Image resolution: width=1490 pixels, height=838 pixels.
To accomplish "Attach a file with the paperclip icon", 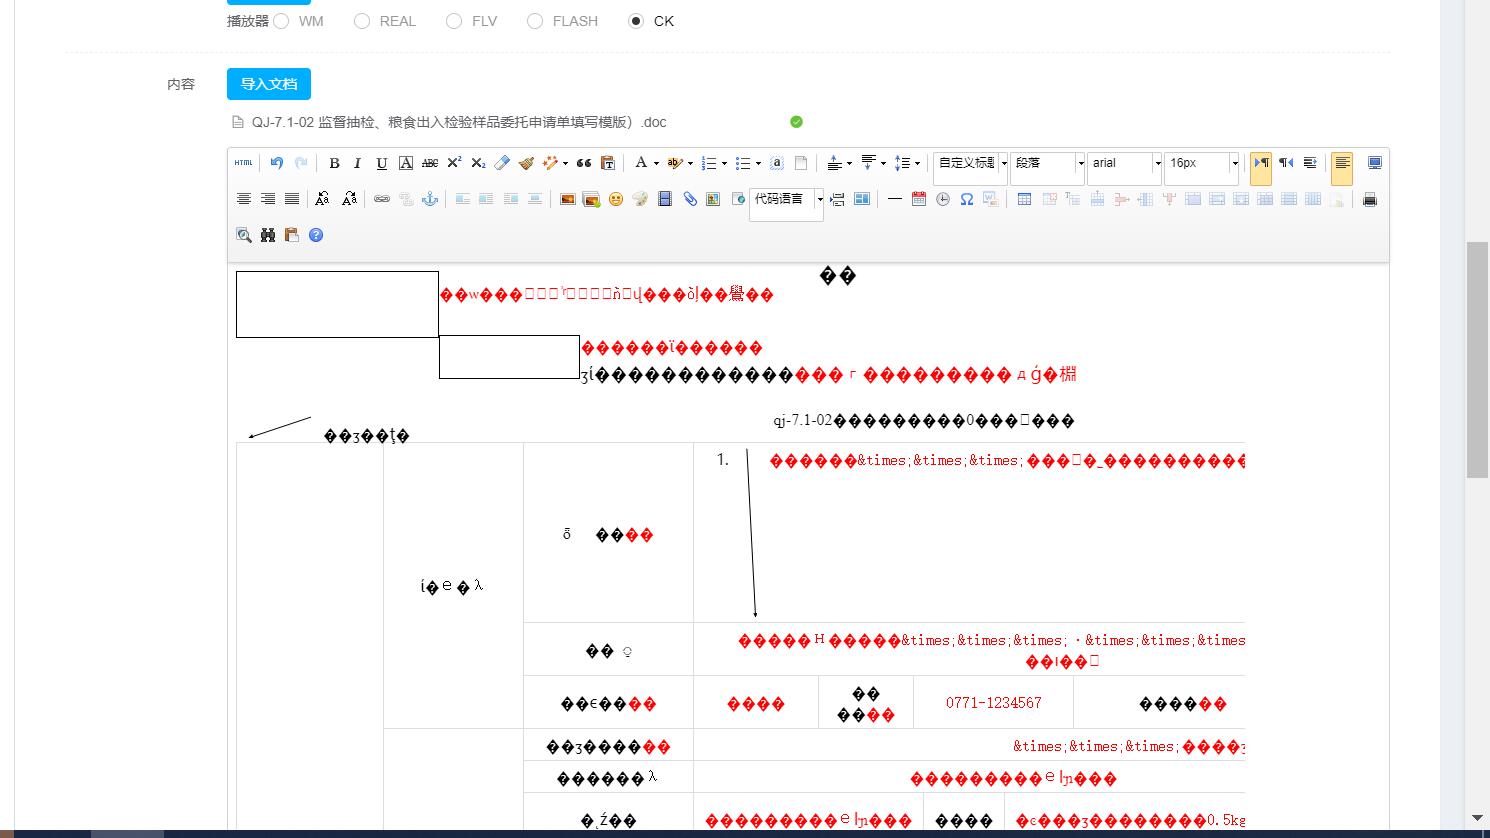I will 689,199.
